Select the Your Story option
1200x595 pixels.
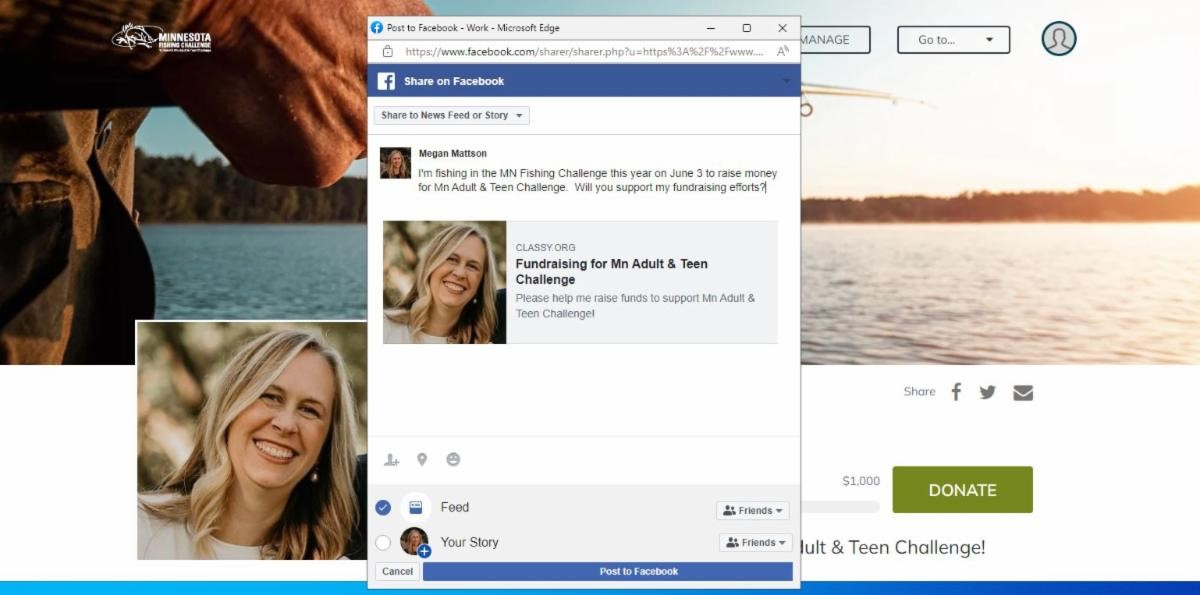click(383, 543)
